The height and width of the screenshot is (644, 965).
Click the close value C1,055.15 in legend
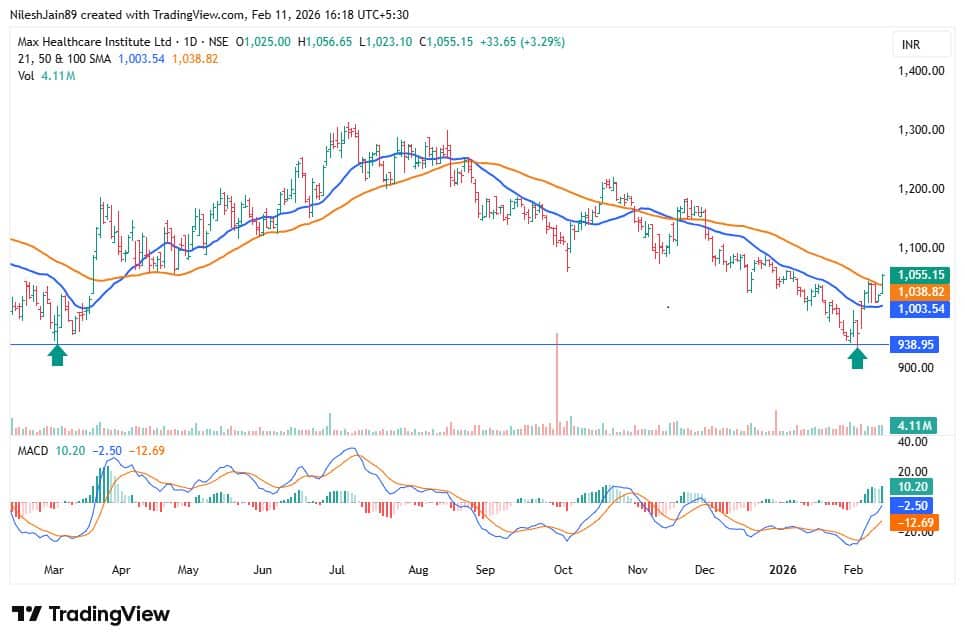point(446,42)
